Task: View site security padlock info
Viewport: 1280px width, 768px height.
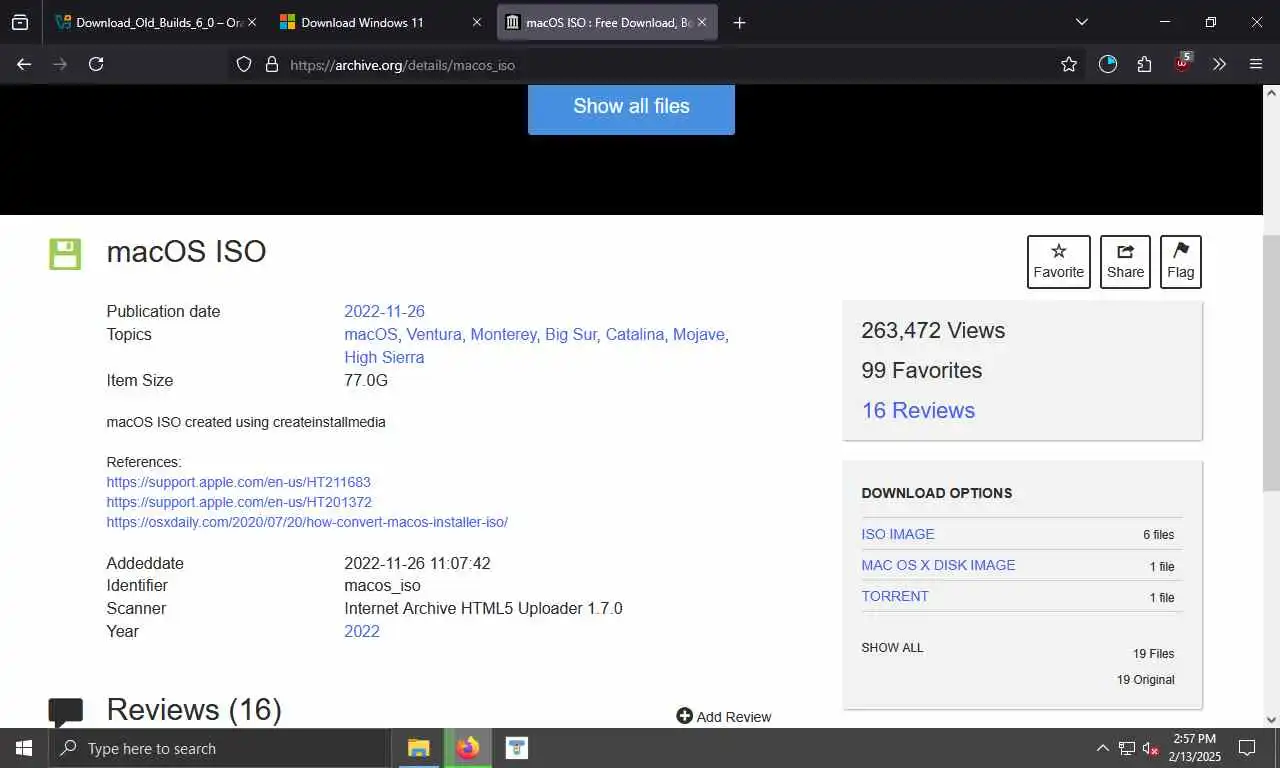Action: coord(271,64)
